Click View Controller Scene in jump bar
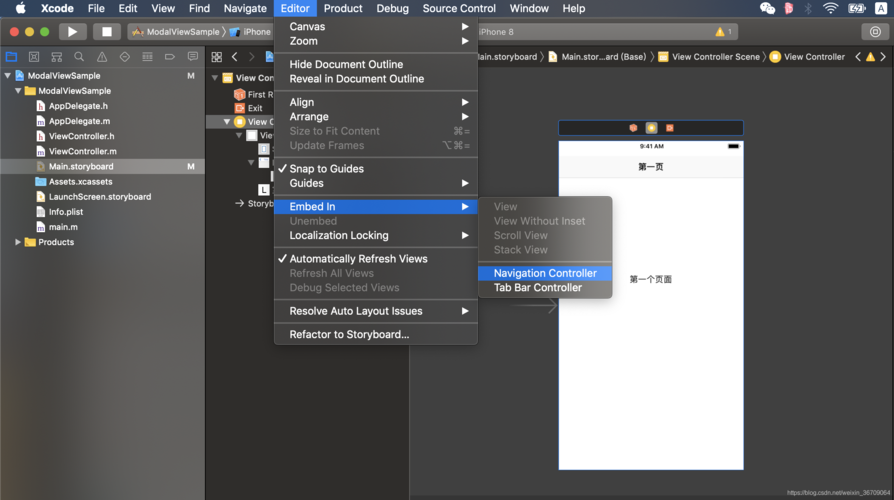 tap(709, 56)
